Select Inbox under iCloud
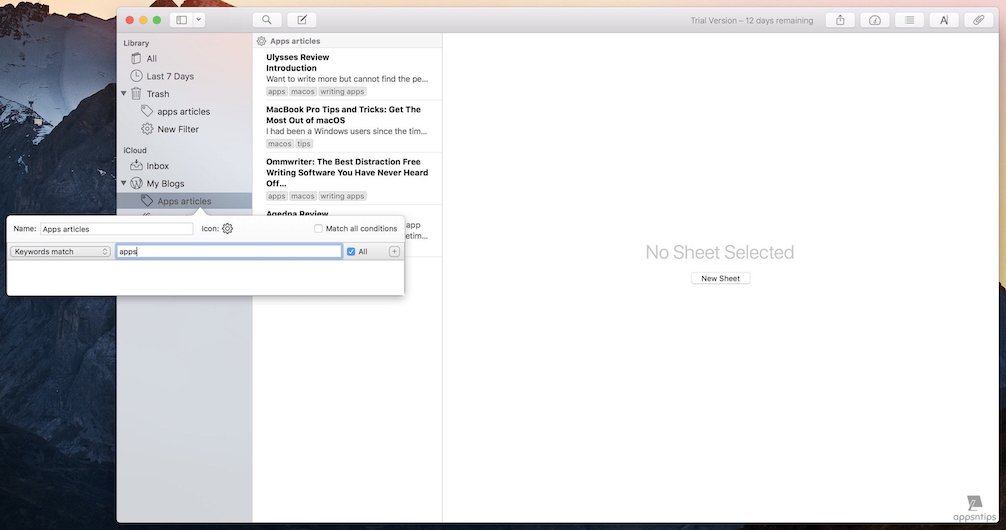 tap(157, 166)
